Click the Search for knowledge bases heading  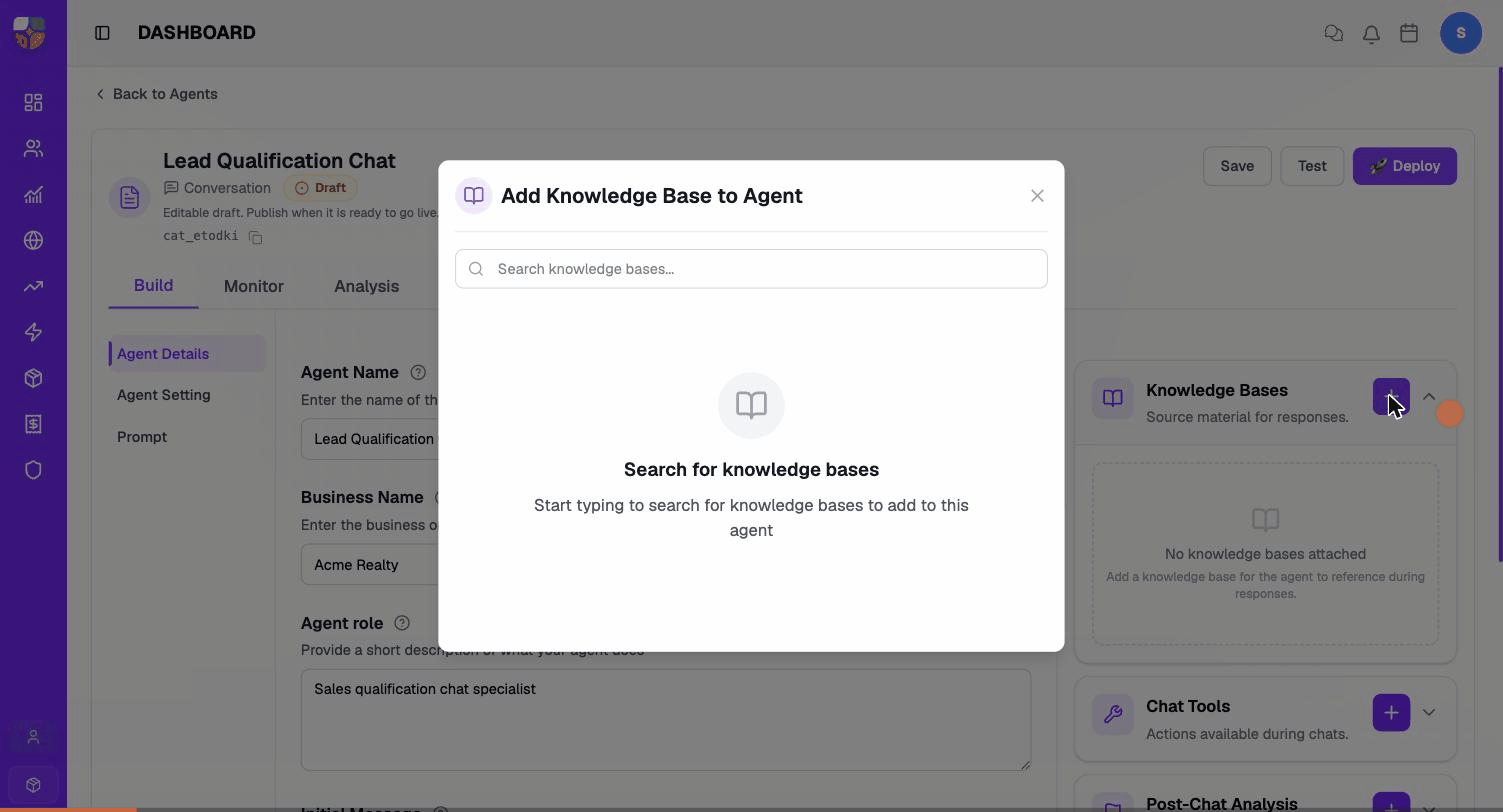(x=751, y=470)
